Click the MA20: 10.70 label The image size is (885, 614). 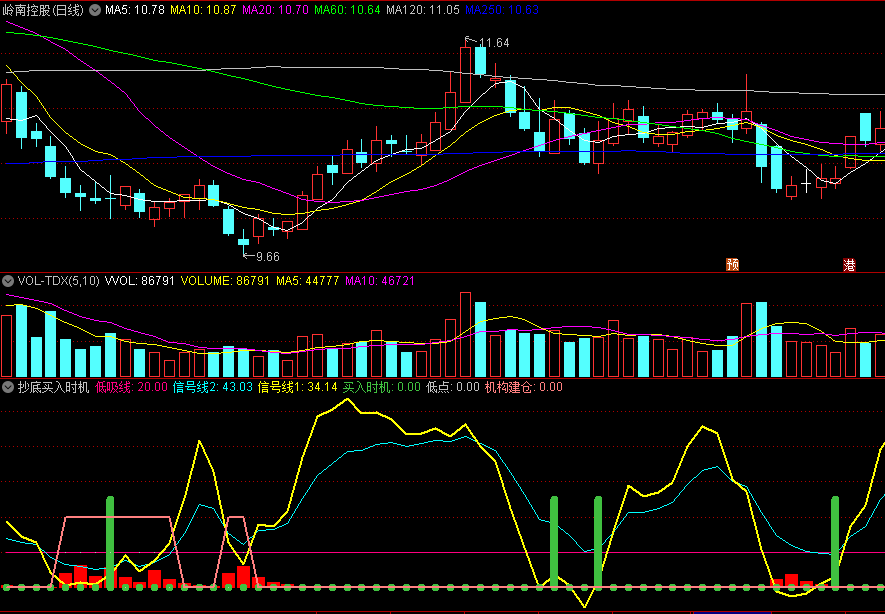pyautogui.click(x=275, y=10)
